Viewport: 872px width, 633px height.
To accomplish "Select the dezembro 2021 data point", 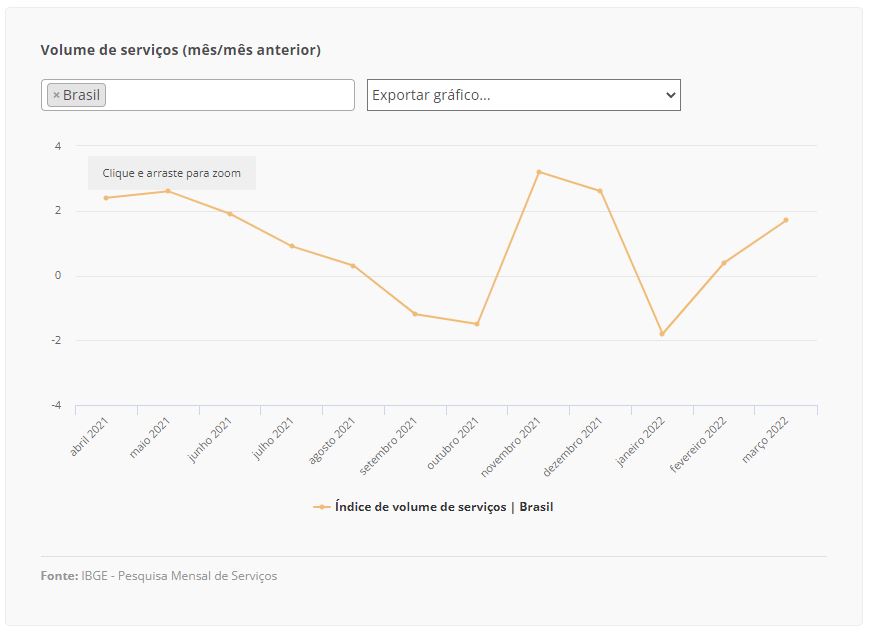I will click(x=600, y=191).
